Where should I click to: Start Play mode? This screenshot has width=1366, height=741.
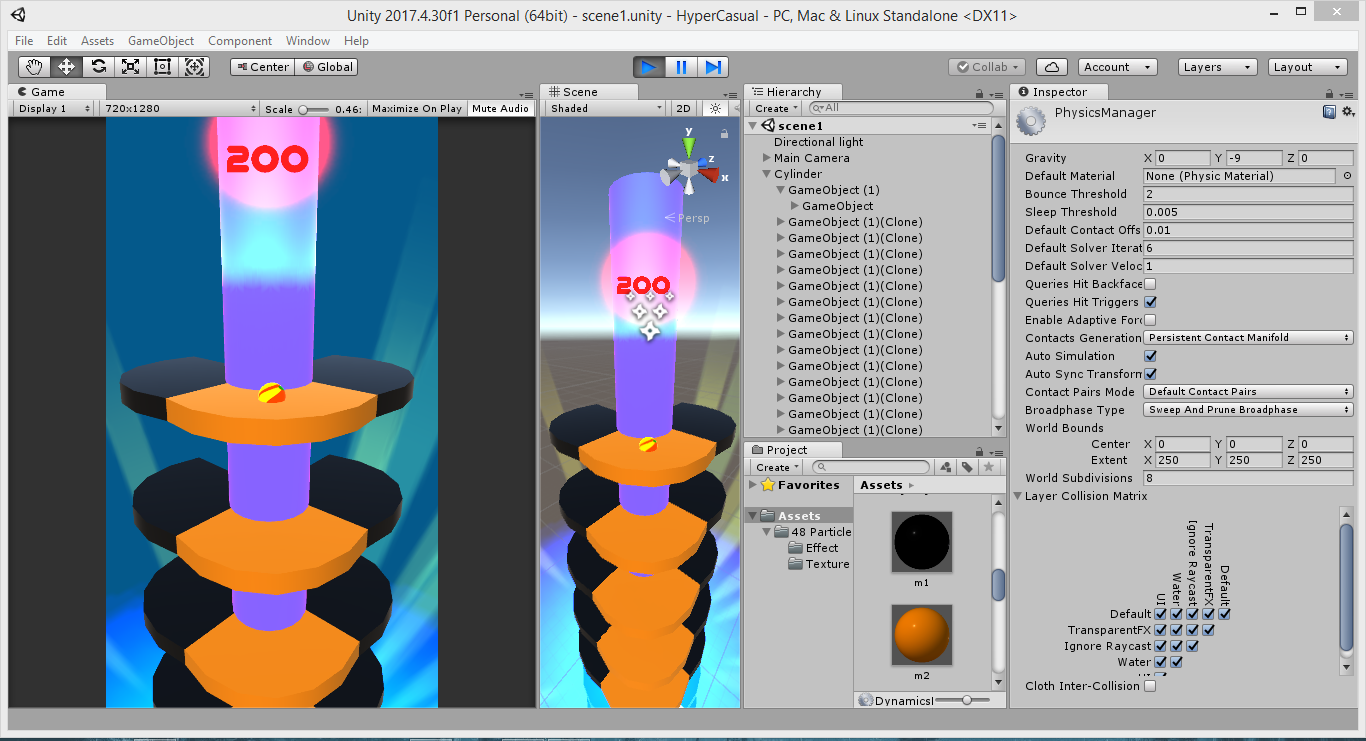[649, 67]
